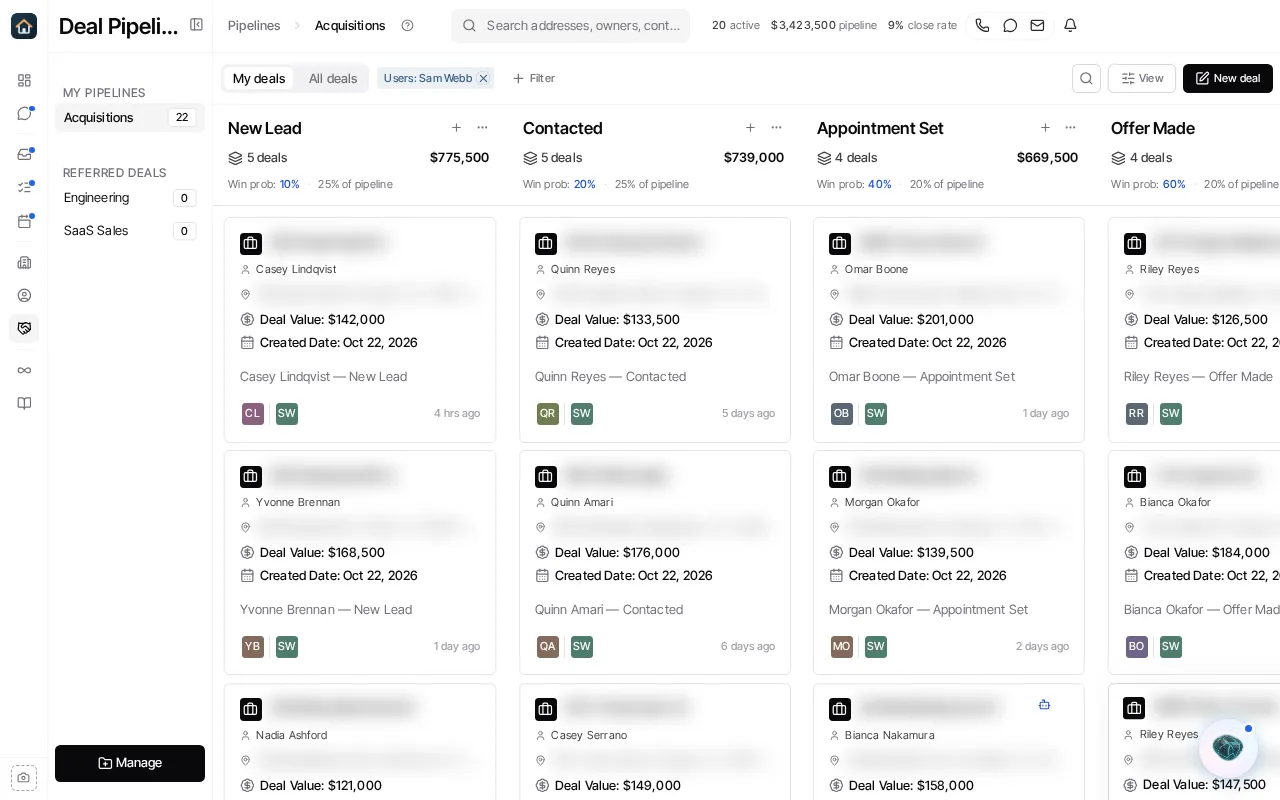Open the mail icon in top bar
Screen dimensions: 1280x800
click(1037, 25)
